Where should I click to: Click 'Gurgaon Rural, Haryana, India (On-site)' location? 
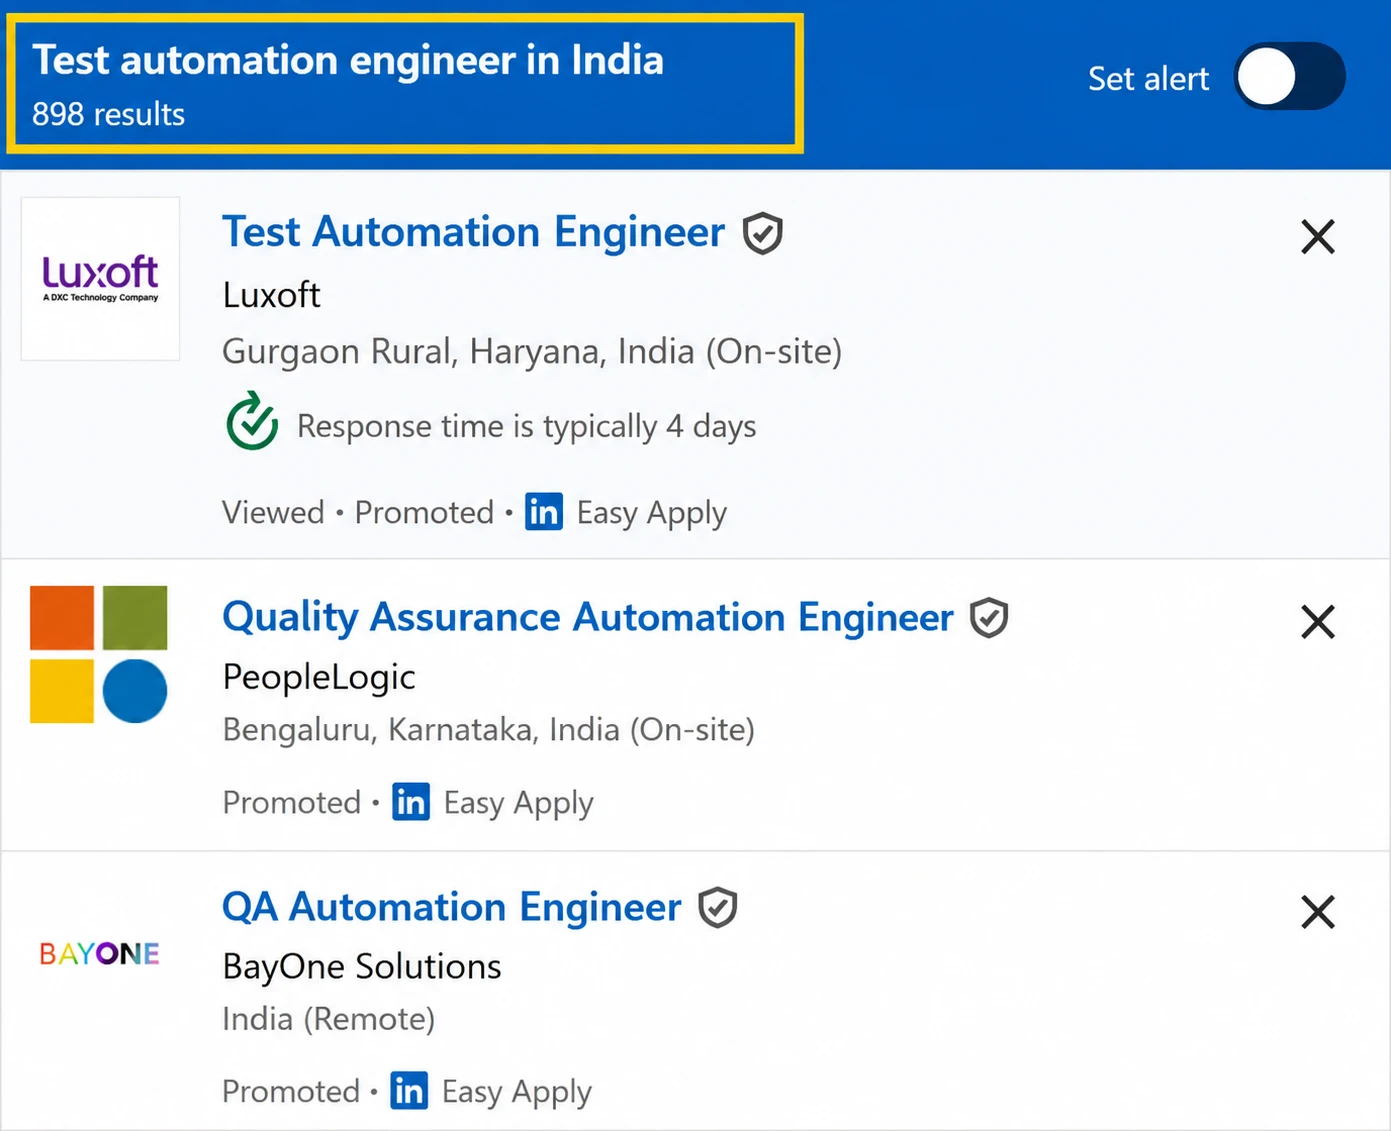tap(532, 352)
